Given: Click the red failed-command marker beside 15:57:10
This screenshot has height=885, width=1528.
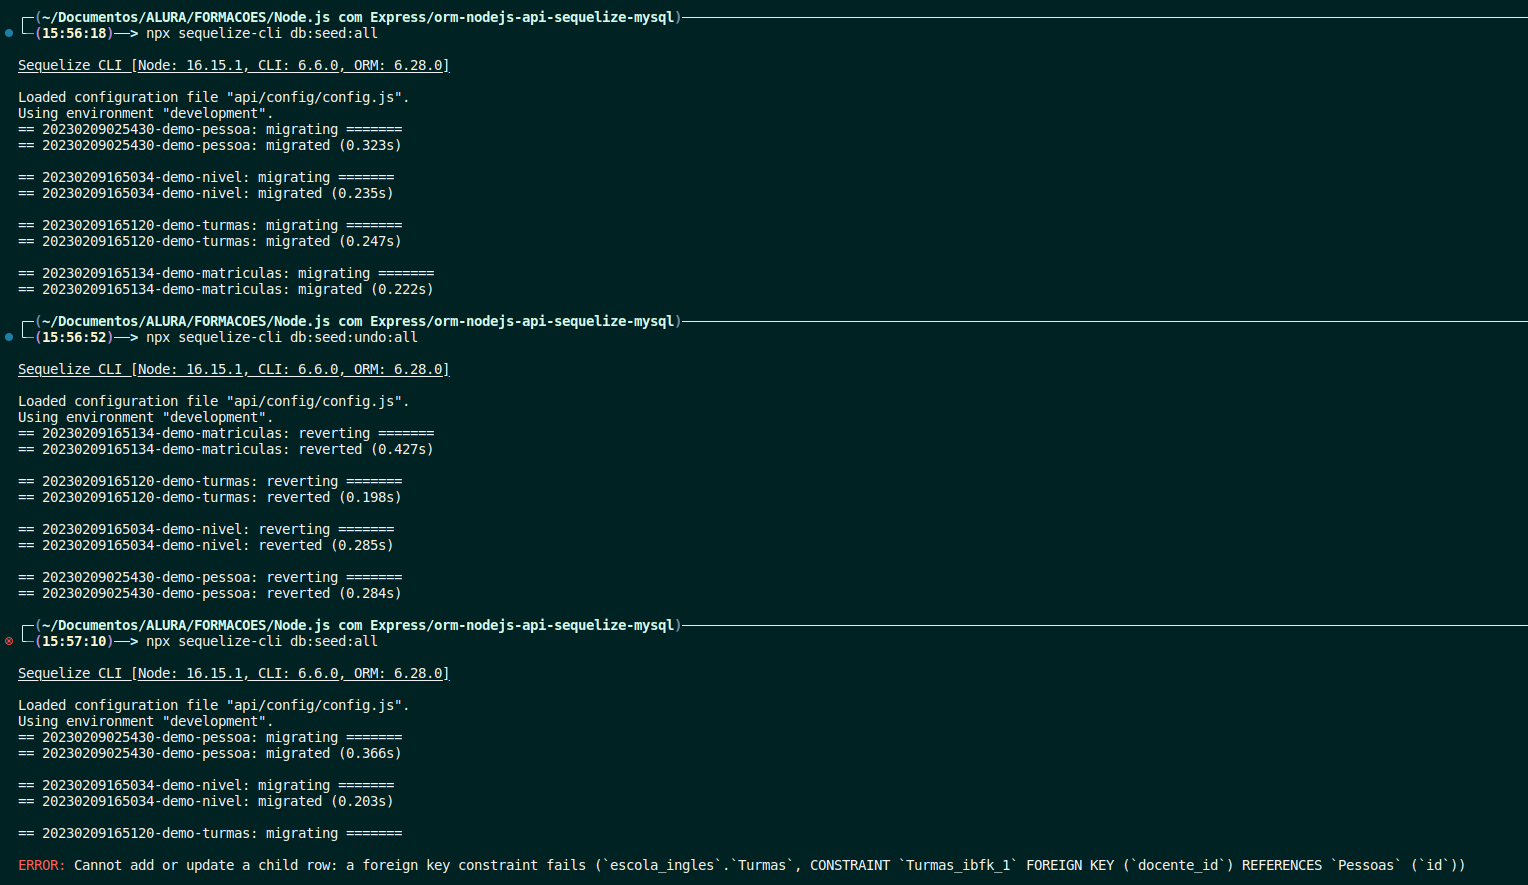Looking at the screenshot, I should pyautogui.click(x=9, y=641).
